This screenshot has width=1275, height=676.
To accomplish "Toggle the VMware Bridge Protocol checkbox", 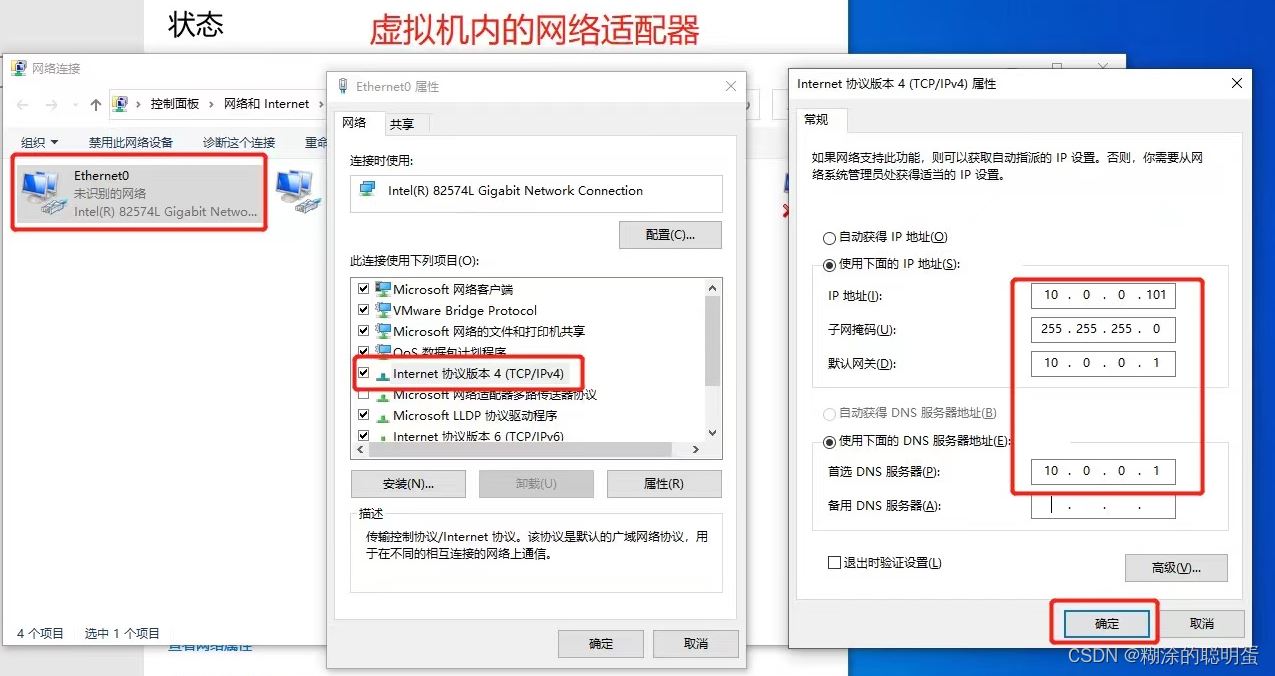I will coord(363,310).
